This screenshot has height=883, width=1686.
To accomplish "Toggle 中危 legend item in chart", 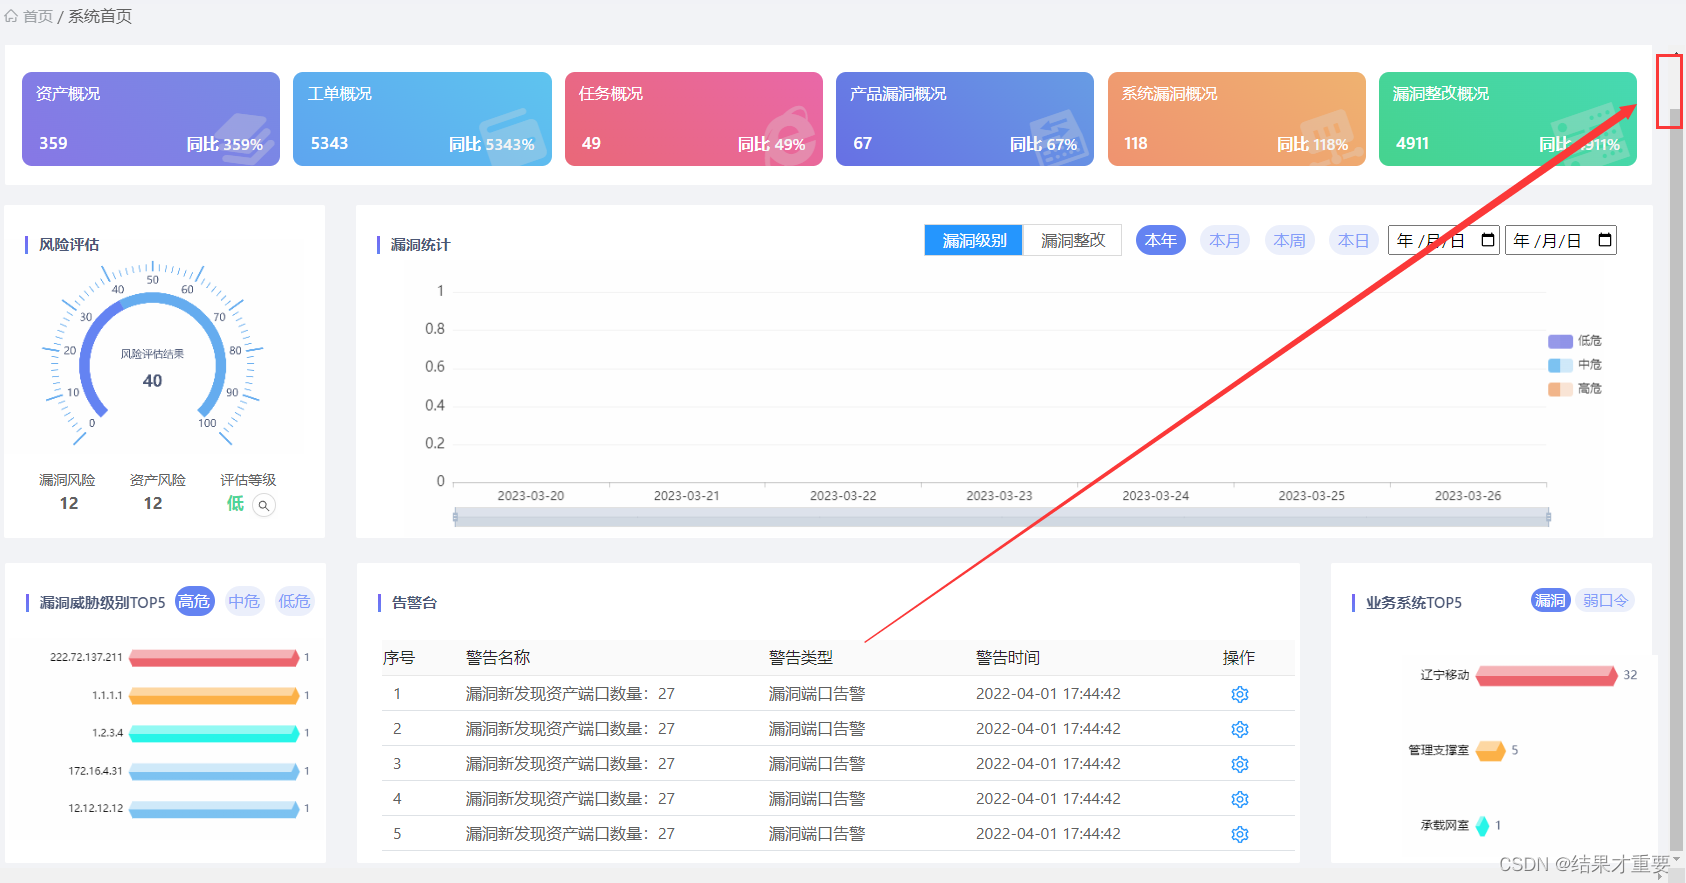I will (x=1575, y=365).
